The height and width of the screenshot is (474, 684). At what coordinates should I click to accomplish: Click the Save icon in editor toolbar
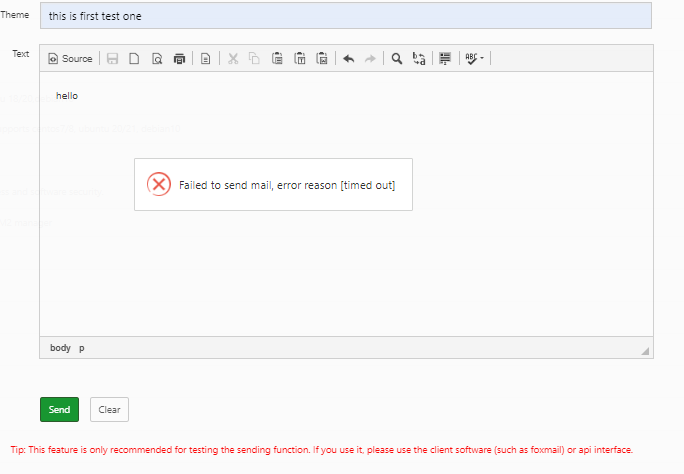tap(113, 58)
